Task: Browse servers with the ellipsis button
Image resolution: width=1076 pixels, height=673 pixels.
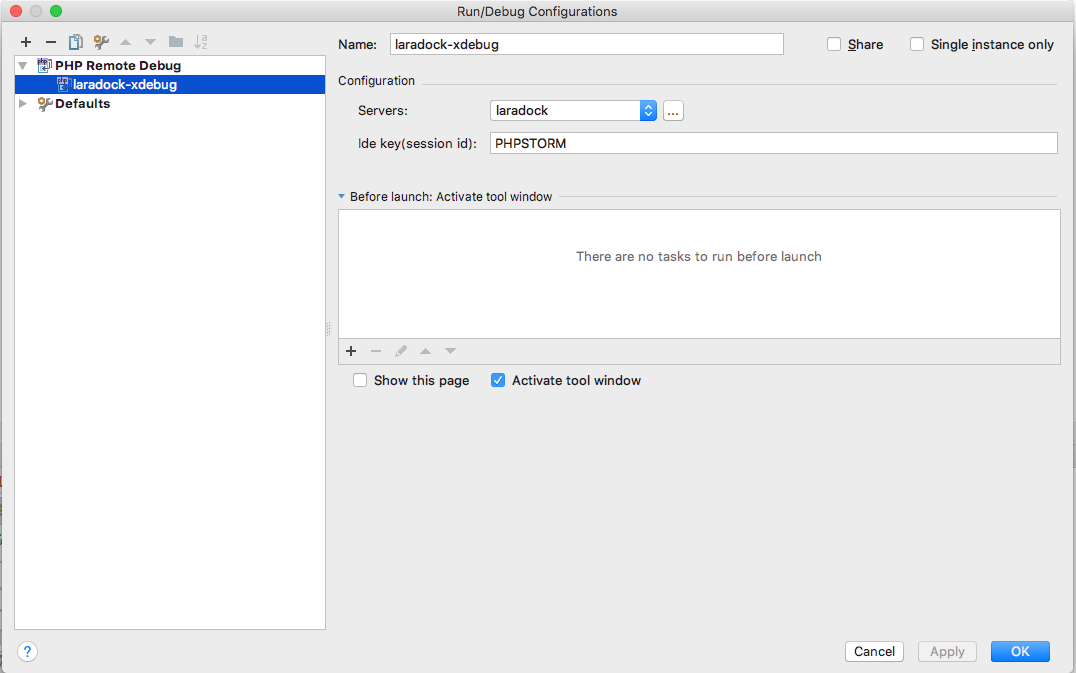Action: [672, 111]
